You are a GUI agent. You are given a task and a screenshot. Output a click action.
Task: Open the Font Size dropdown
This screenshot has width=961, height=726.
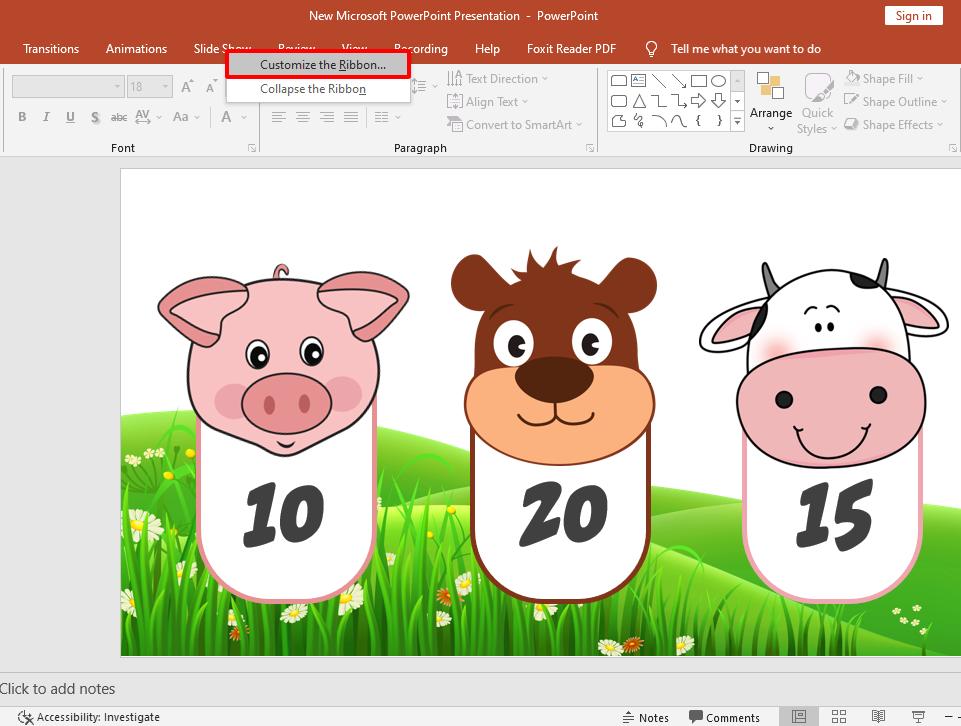click(x=163, y=86)
